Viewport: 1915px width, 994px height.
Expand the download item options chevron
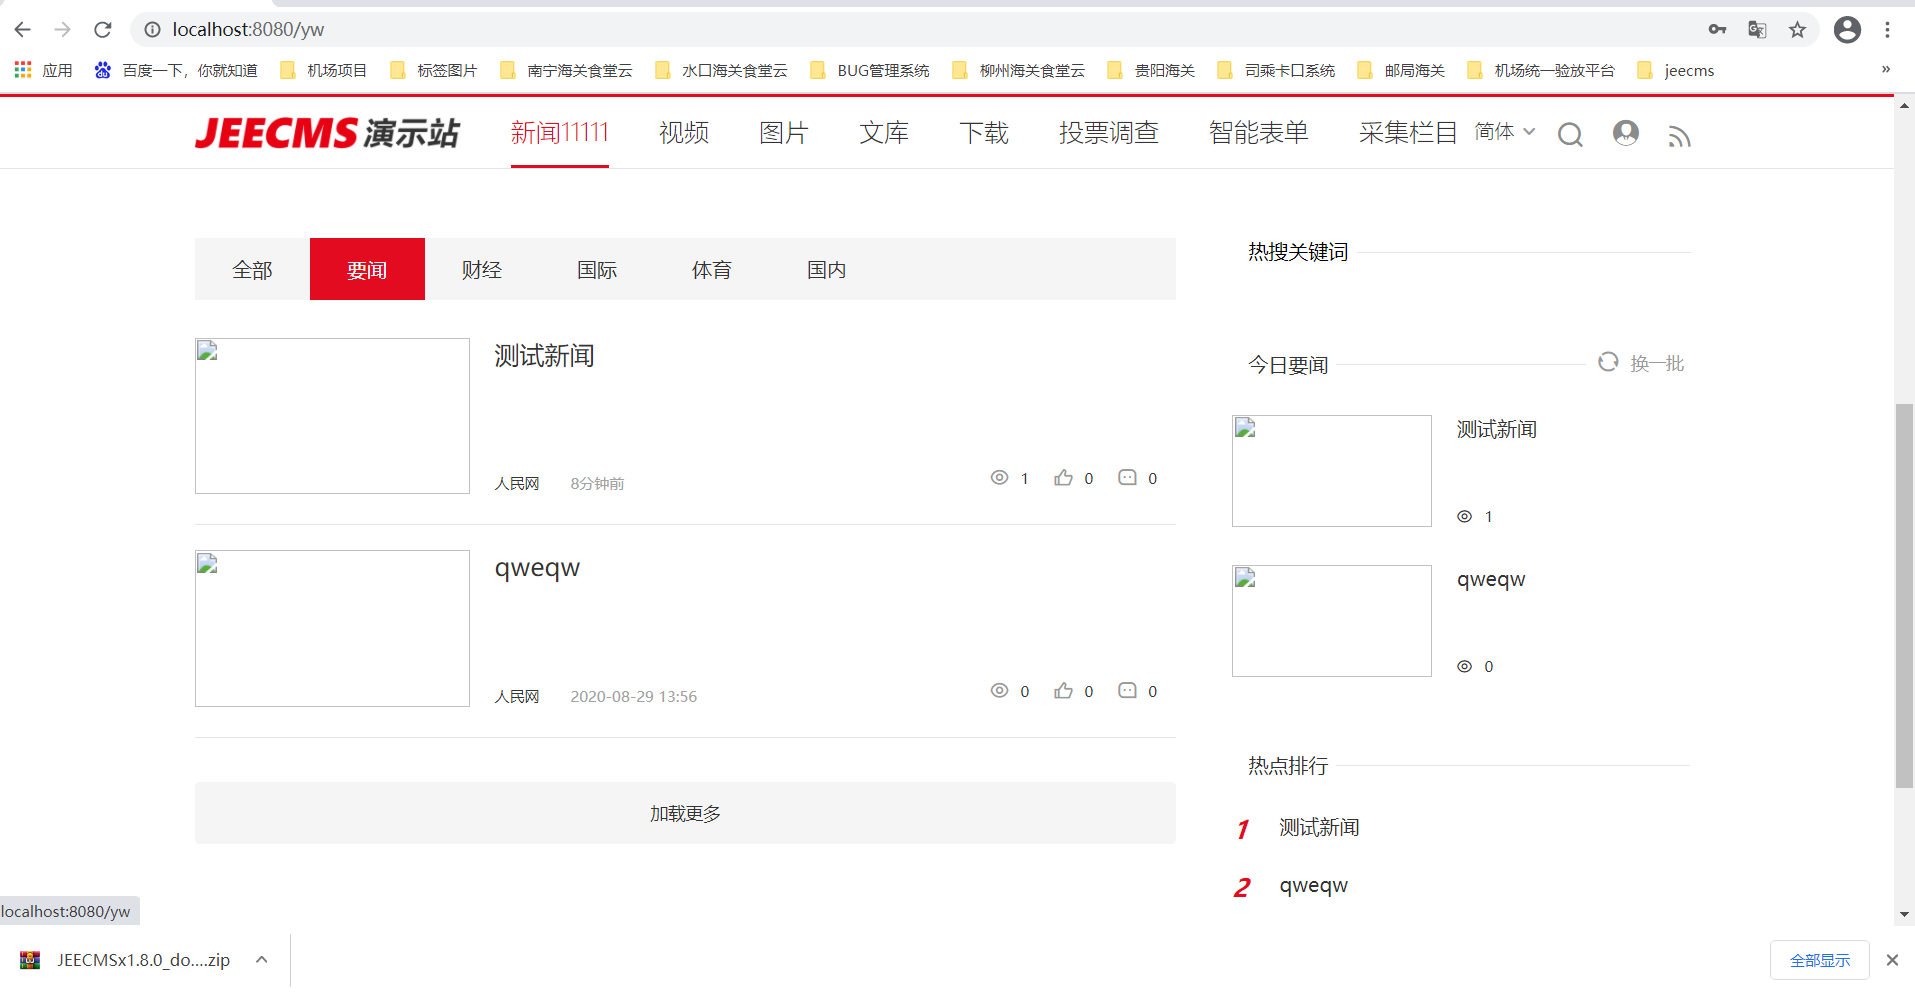pos(262,960)
